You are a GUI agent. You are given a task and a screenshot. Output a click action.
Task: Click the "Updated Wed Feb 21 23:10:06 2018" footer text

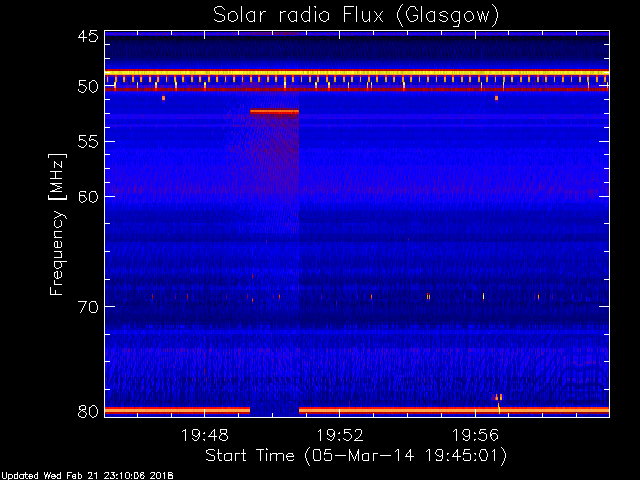click(x=87, y=476)
